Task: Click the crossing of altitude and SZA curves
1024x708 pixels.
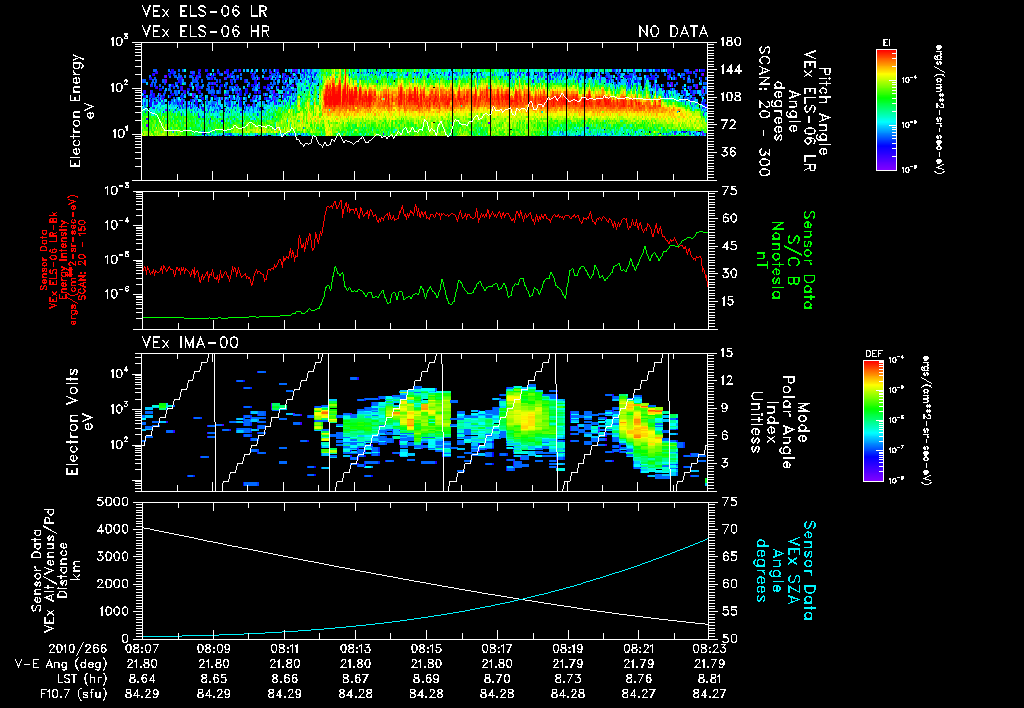Action: pos(521,600)
